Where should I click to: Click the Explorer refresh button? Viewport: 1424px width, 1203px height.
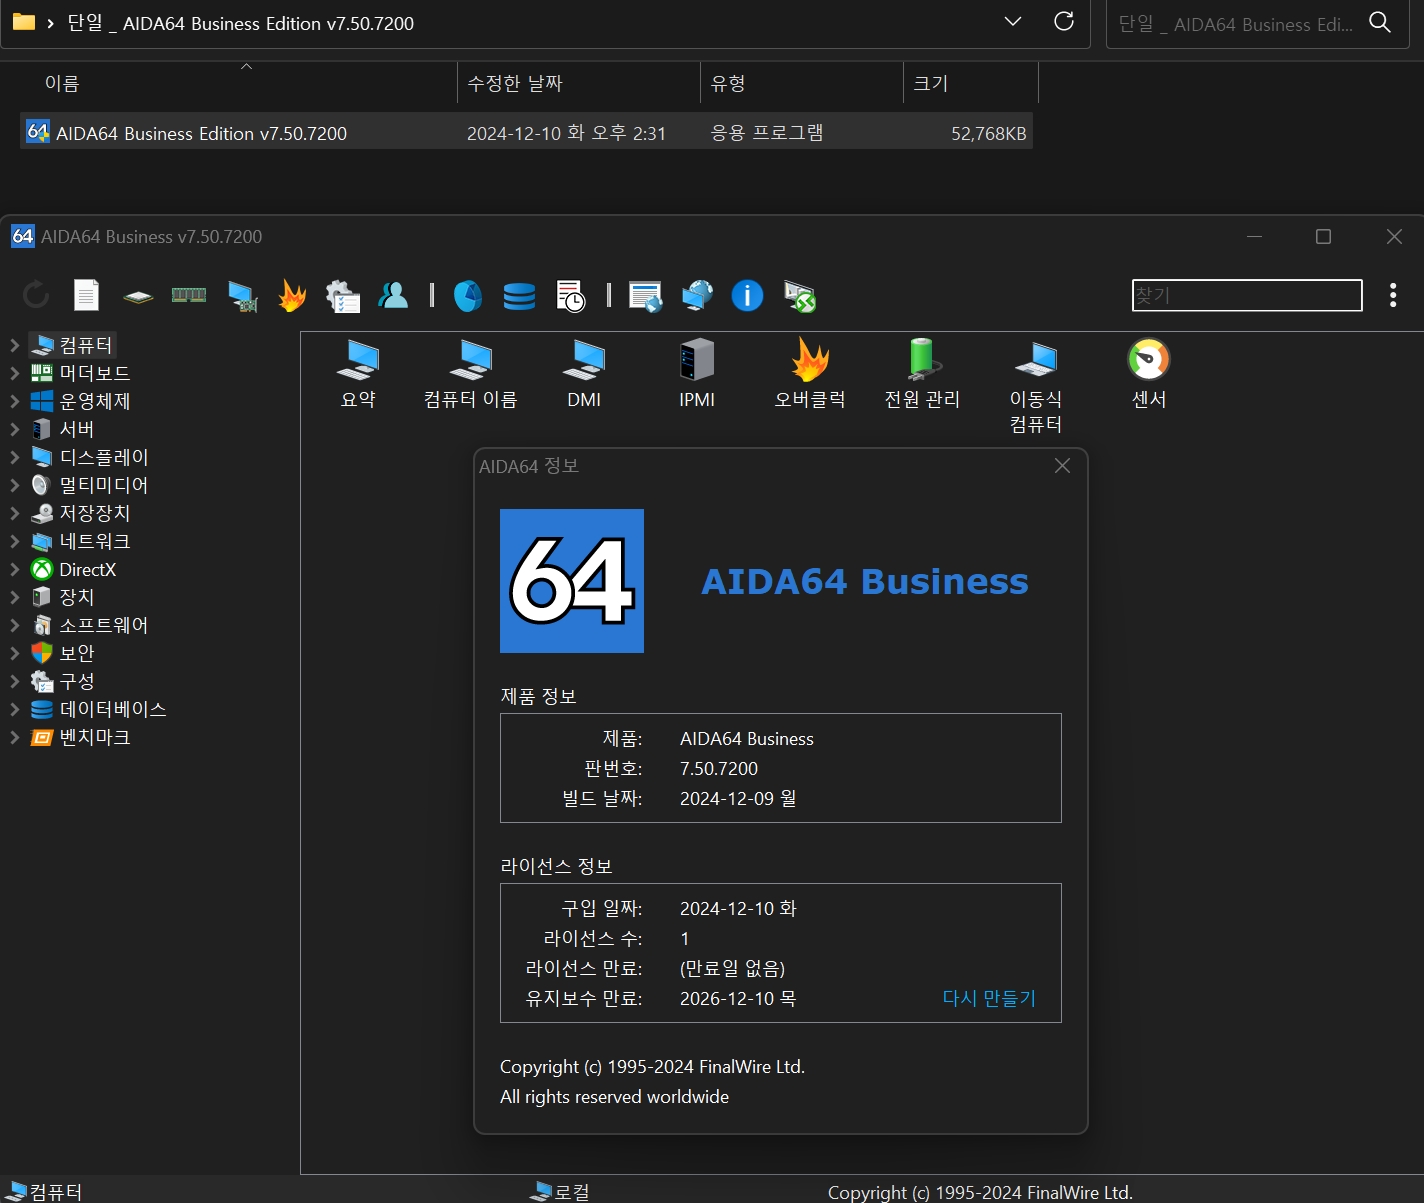[1064, 22]
